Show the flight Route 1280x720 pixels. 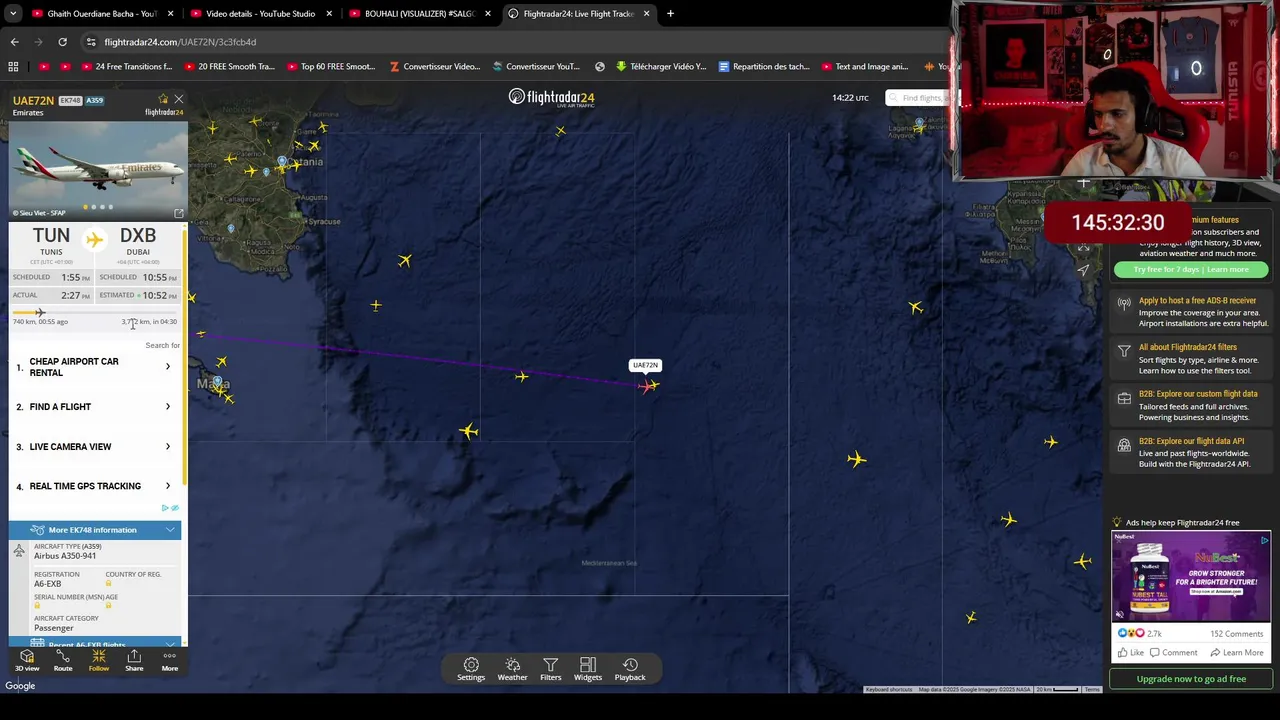pyautogui.click(x=63, y=661)
